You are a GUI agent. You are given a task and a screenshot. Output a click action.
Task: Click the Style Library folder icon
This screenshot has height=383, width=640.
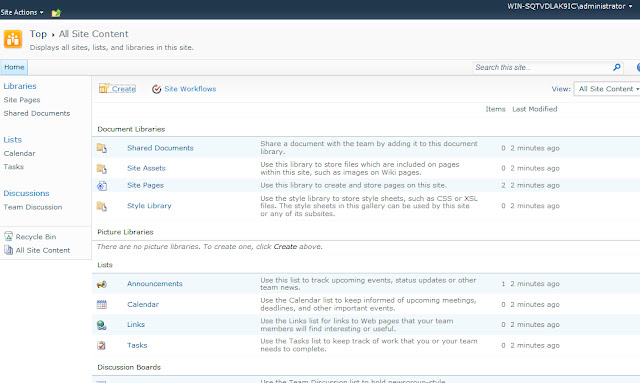(102, 206)
